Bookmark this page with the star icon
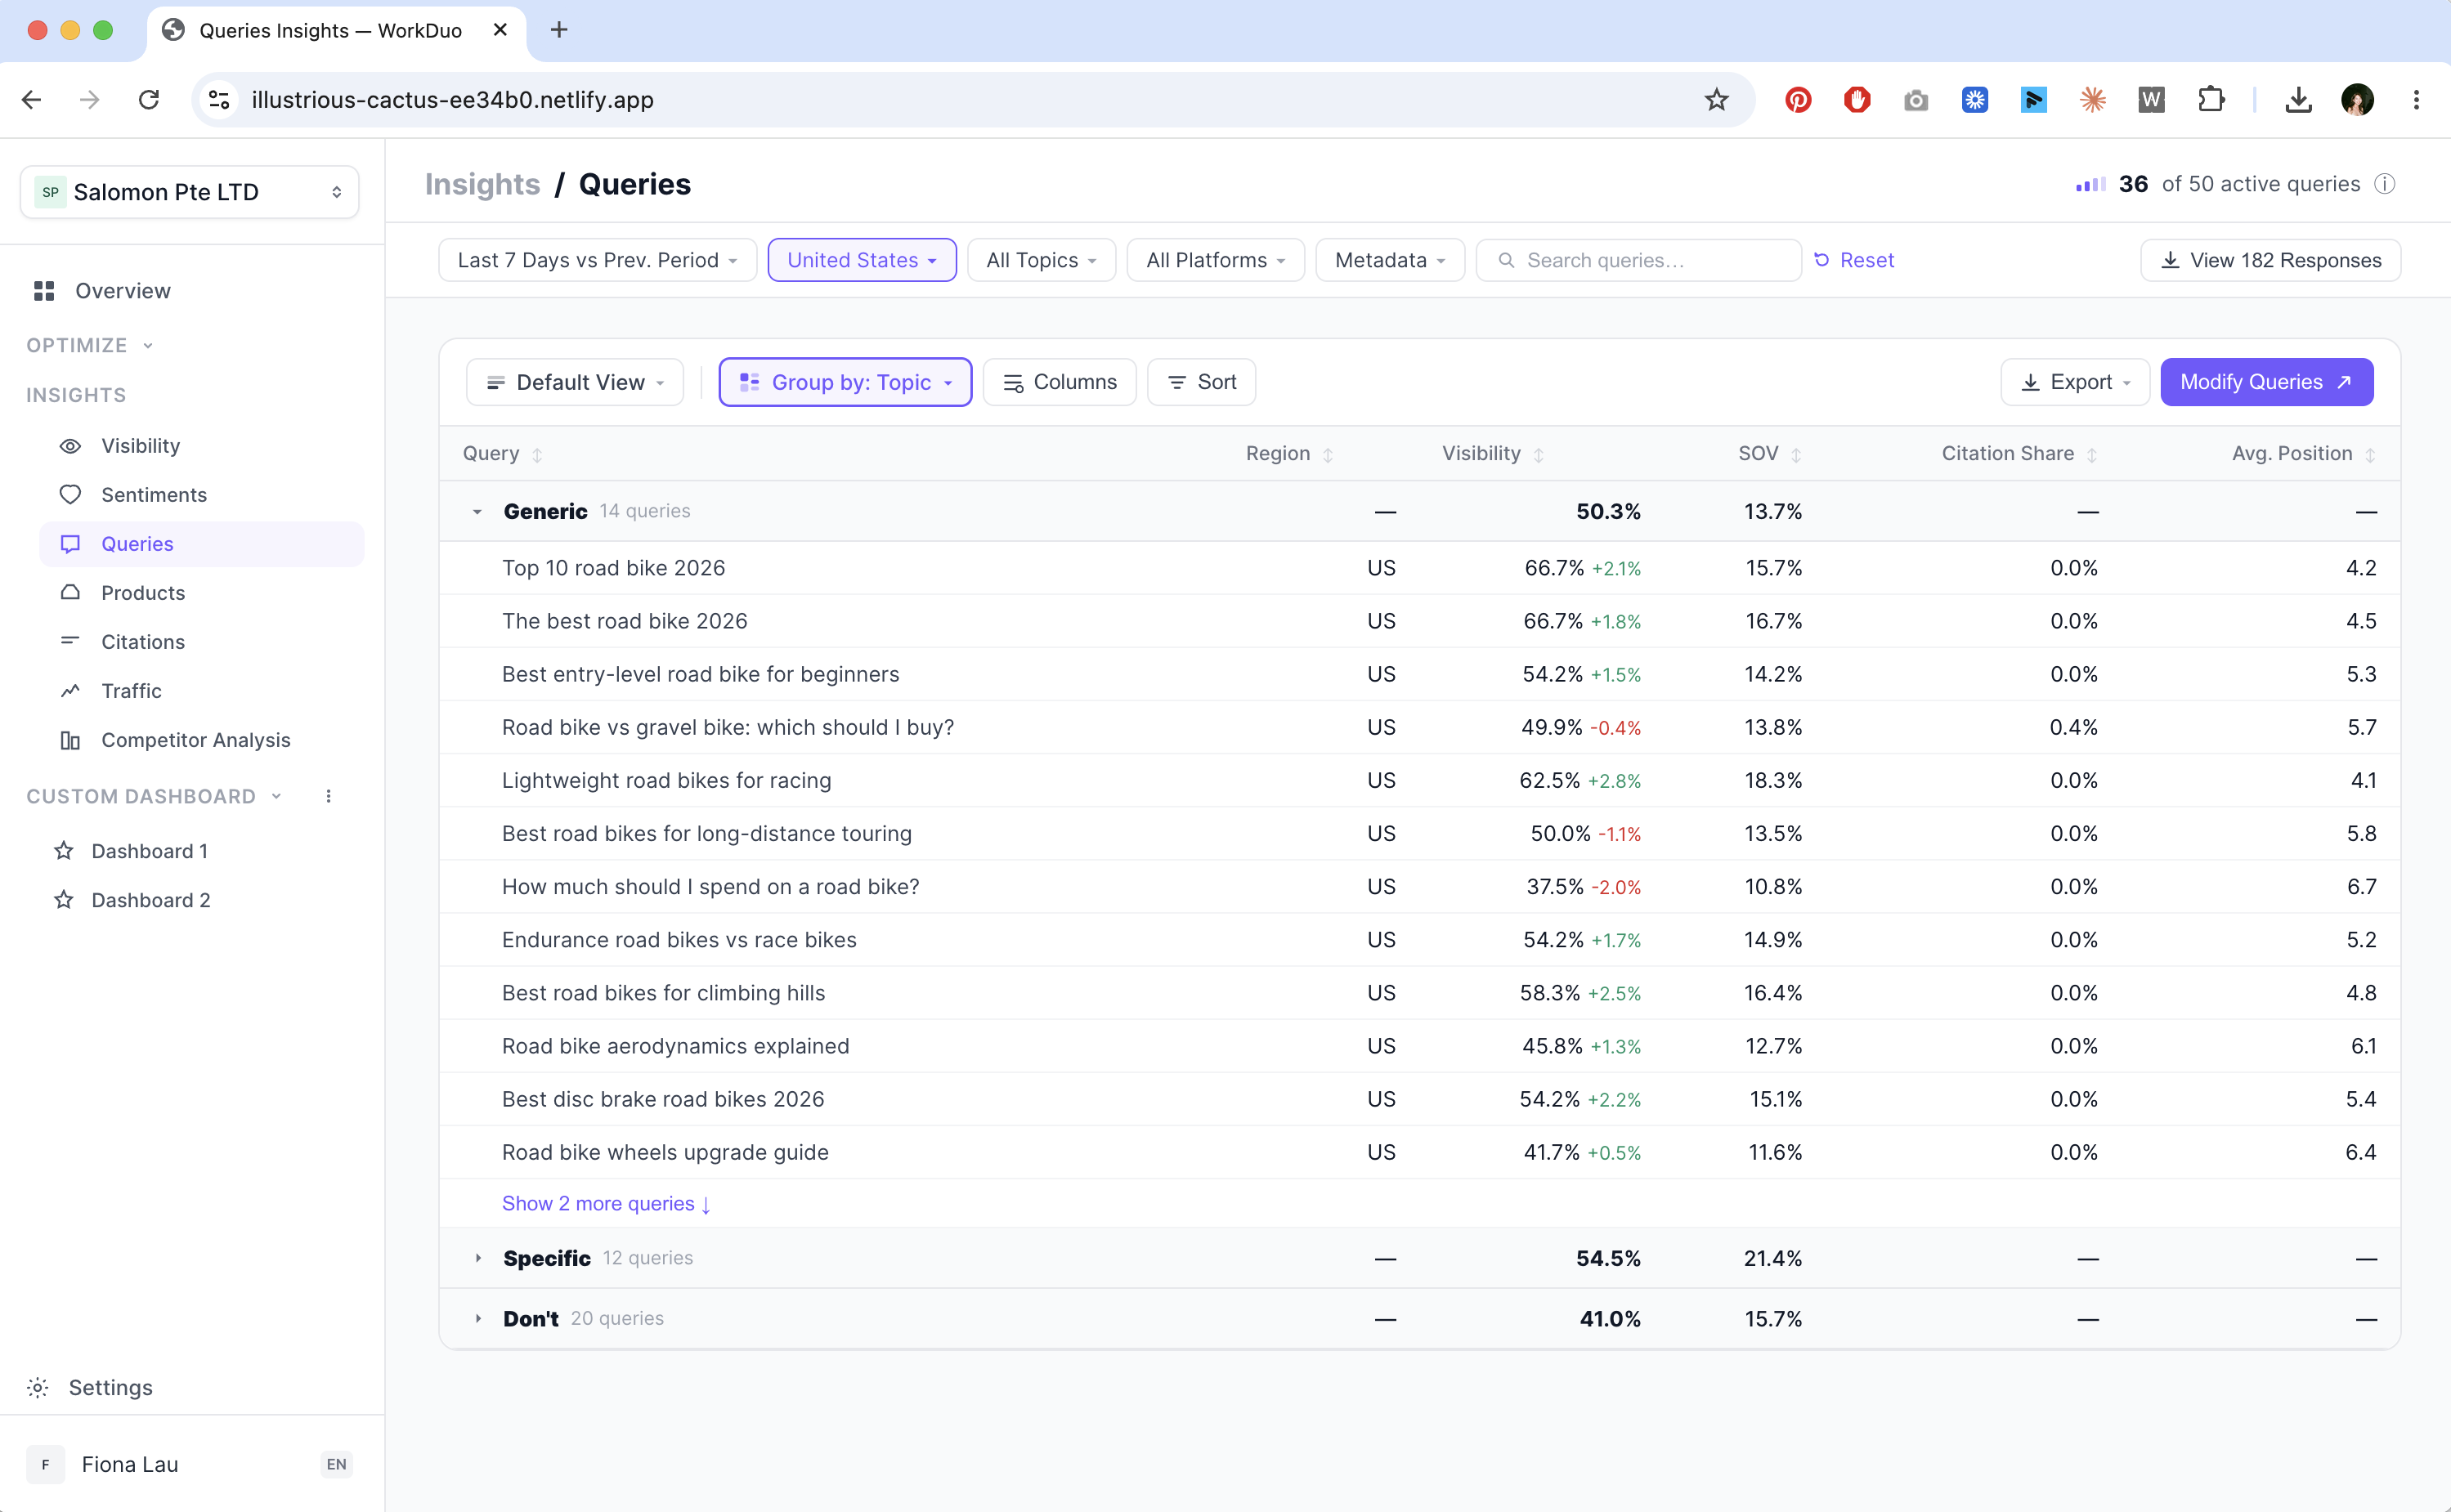 [x=1716, y=100]
